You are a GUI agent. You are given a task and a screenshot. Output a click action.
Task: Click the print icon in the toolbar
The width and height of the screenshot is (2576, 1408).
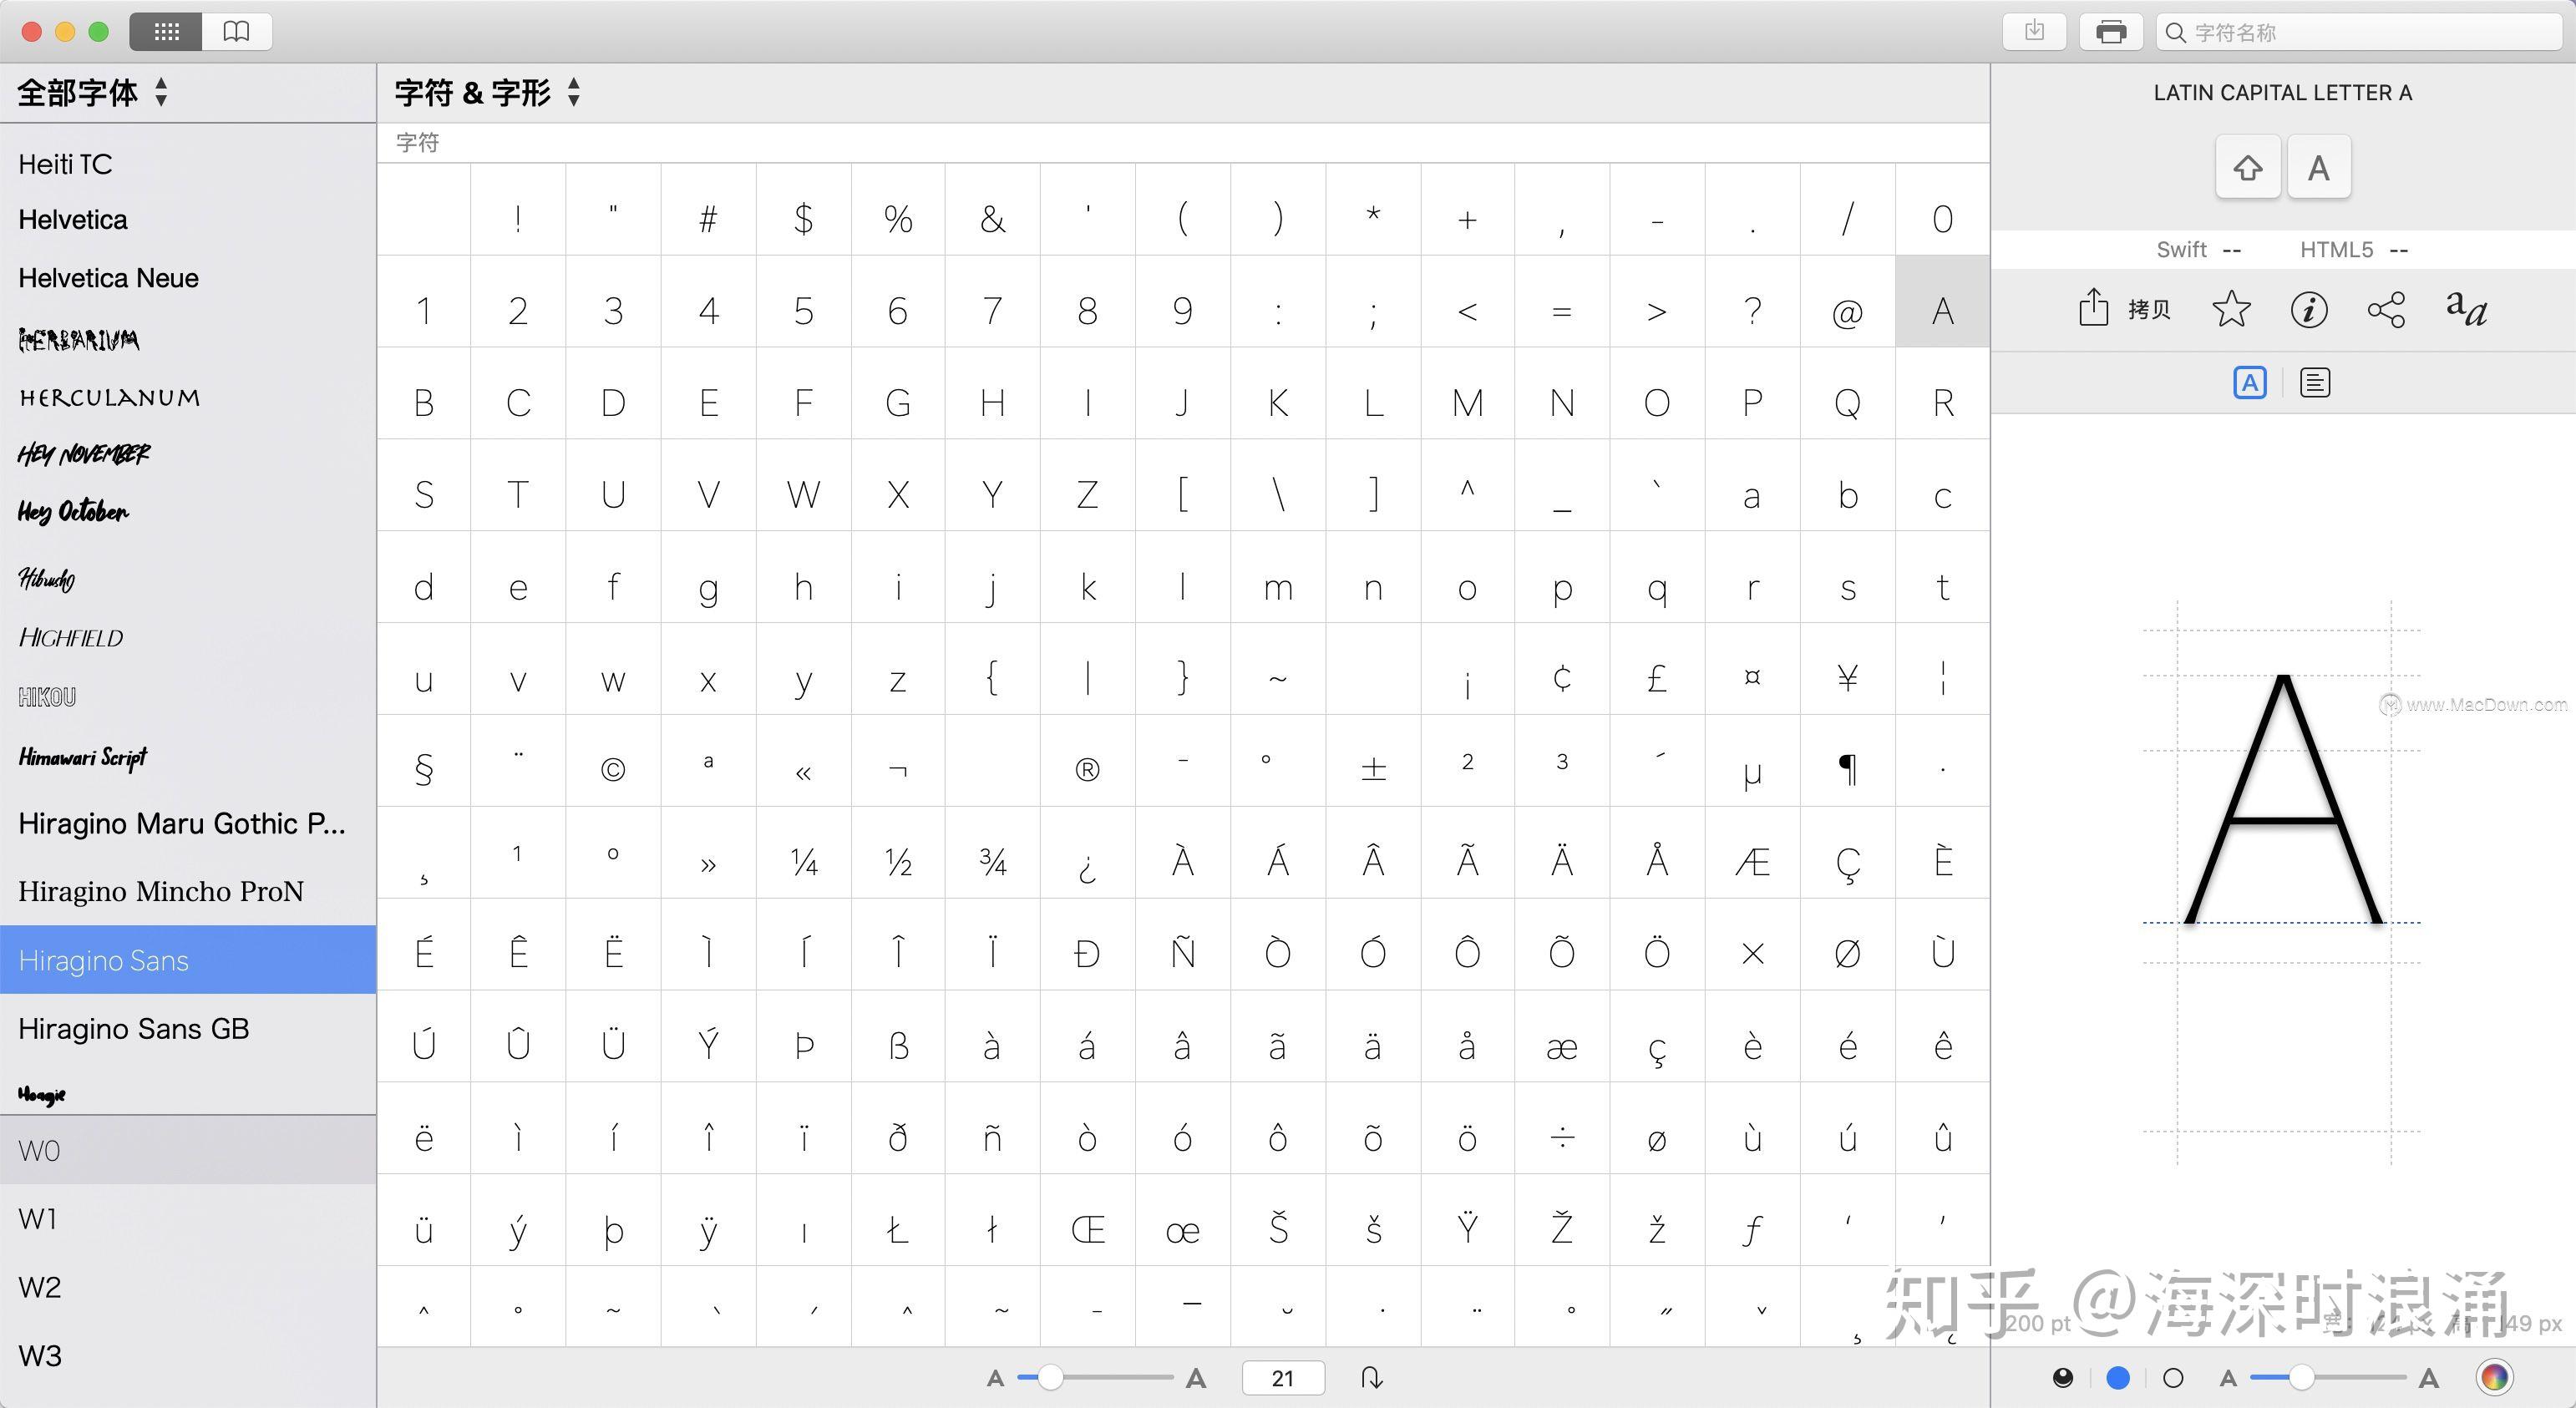(2111, 31)
